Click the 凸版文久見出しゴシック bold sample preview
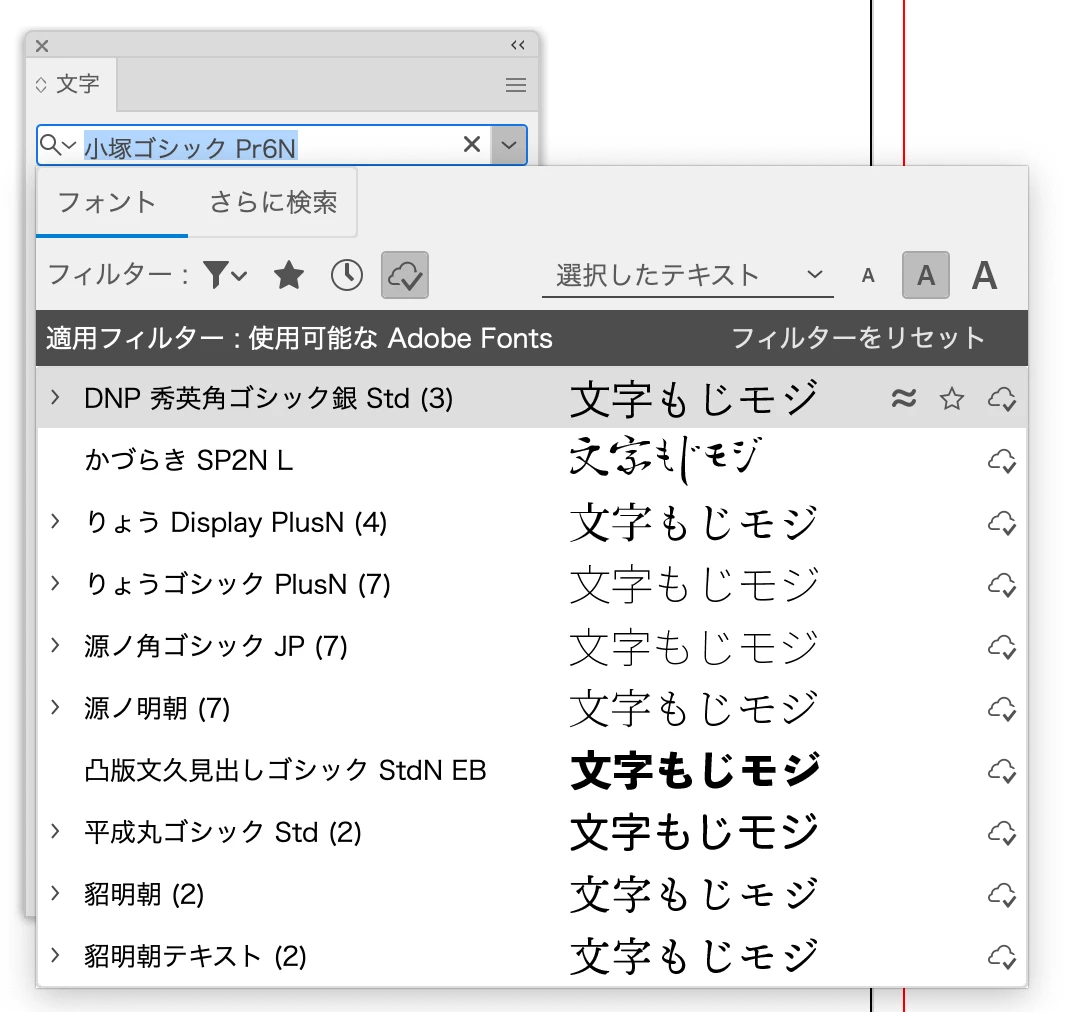1068x1012 pixels. 695,771
